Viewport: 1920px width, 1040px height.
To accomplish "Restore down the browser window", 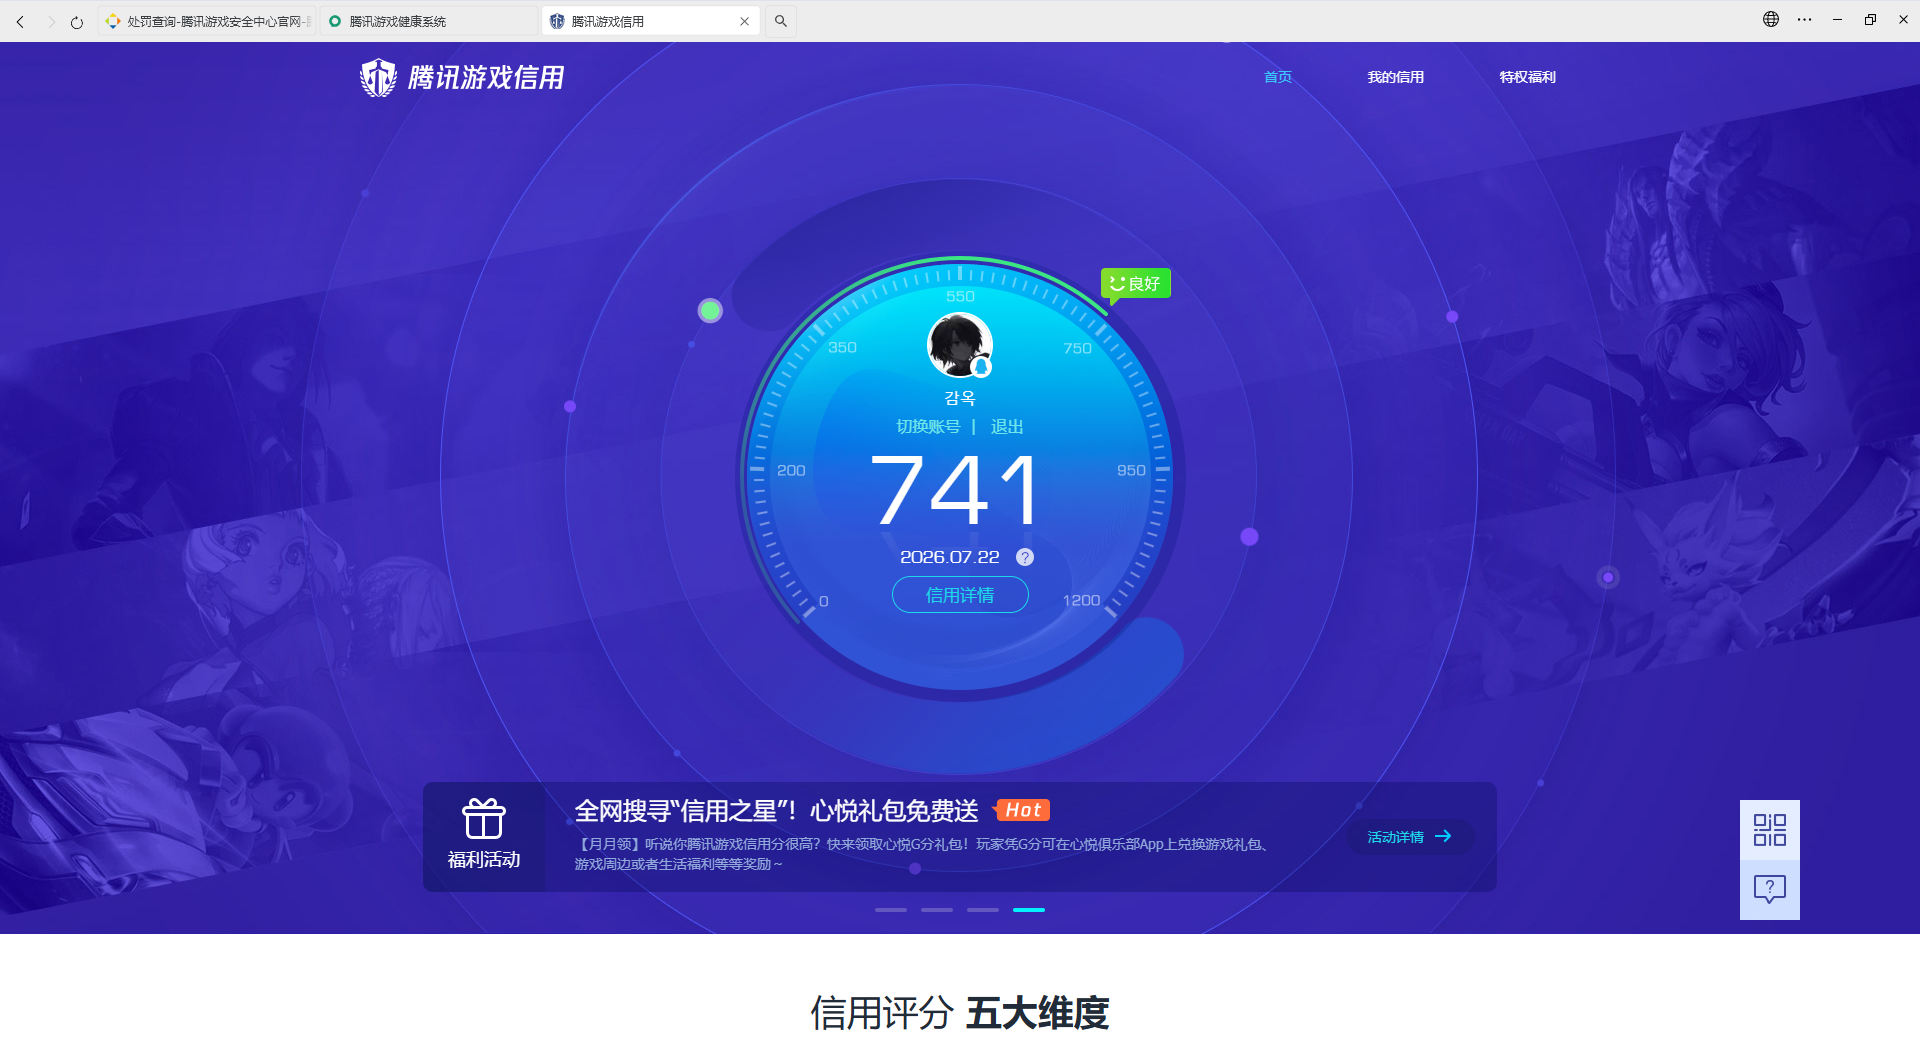I will click(1870, 19).
